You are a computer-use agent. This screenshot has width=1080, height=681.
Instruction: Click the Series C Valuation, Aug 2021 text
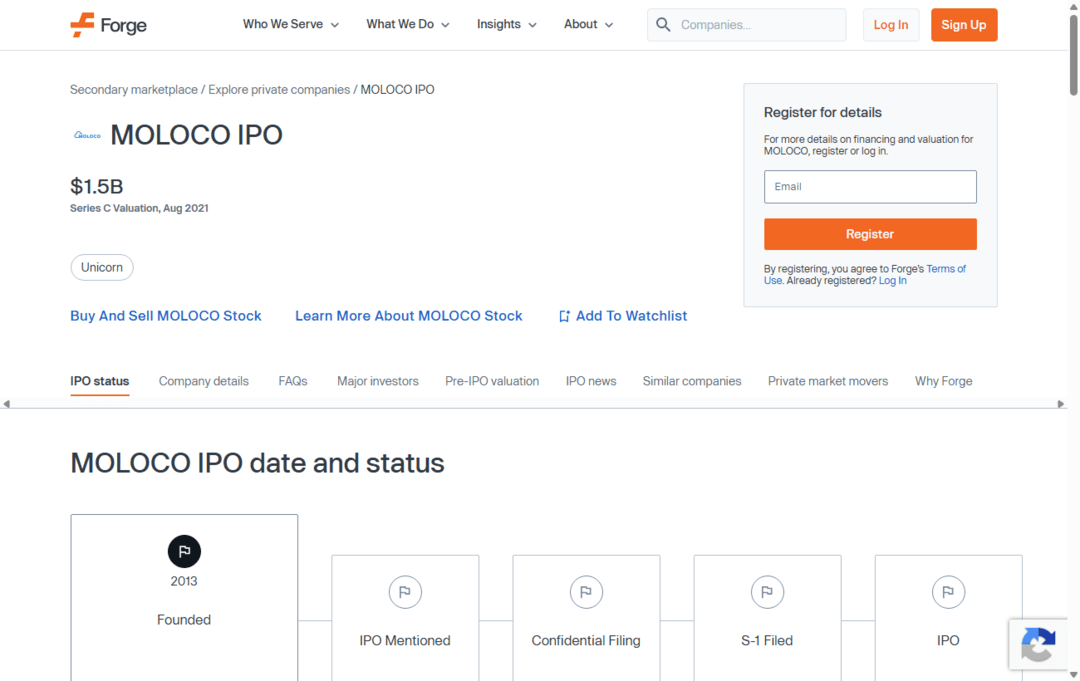click(x=139, y=208)
